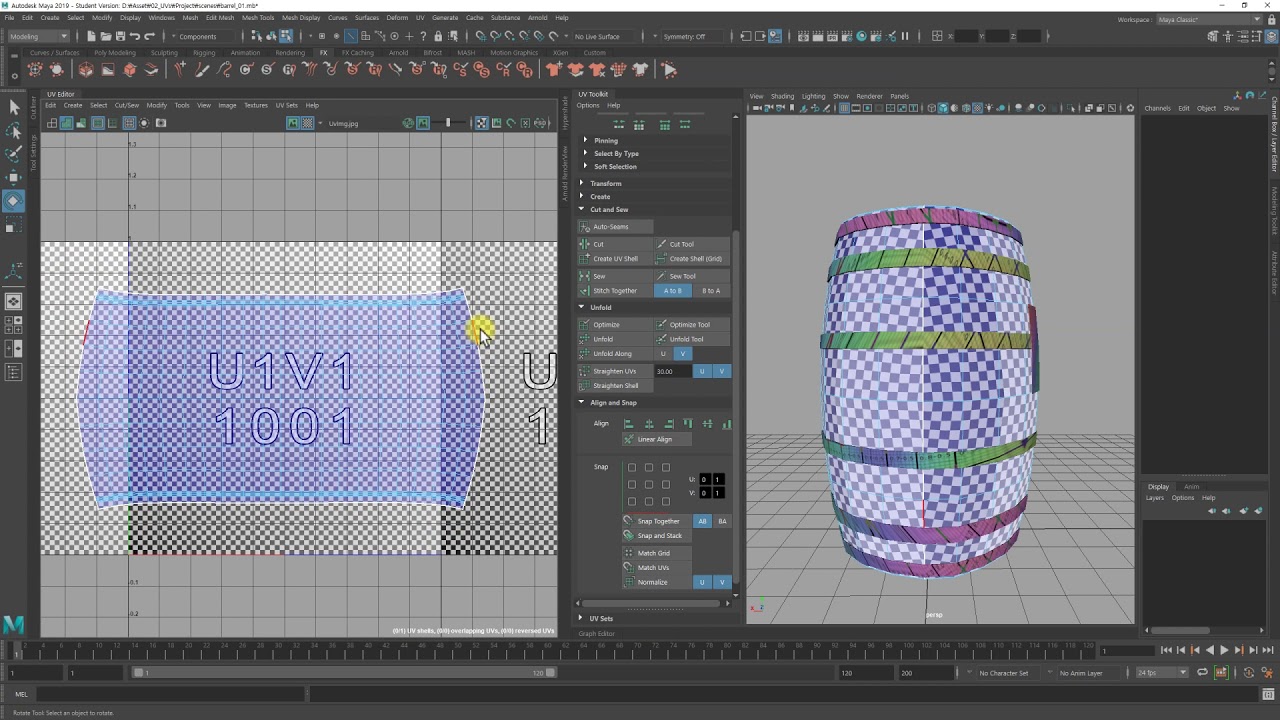The height and width of the screenshot is (720, 1280).
Task: Click Snap and Stack
Action: point(659,536)
